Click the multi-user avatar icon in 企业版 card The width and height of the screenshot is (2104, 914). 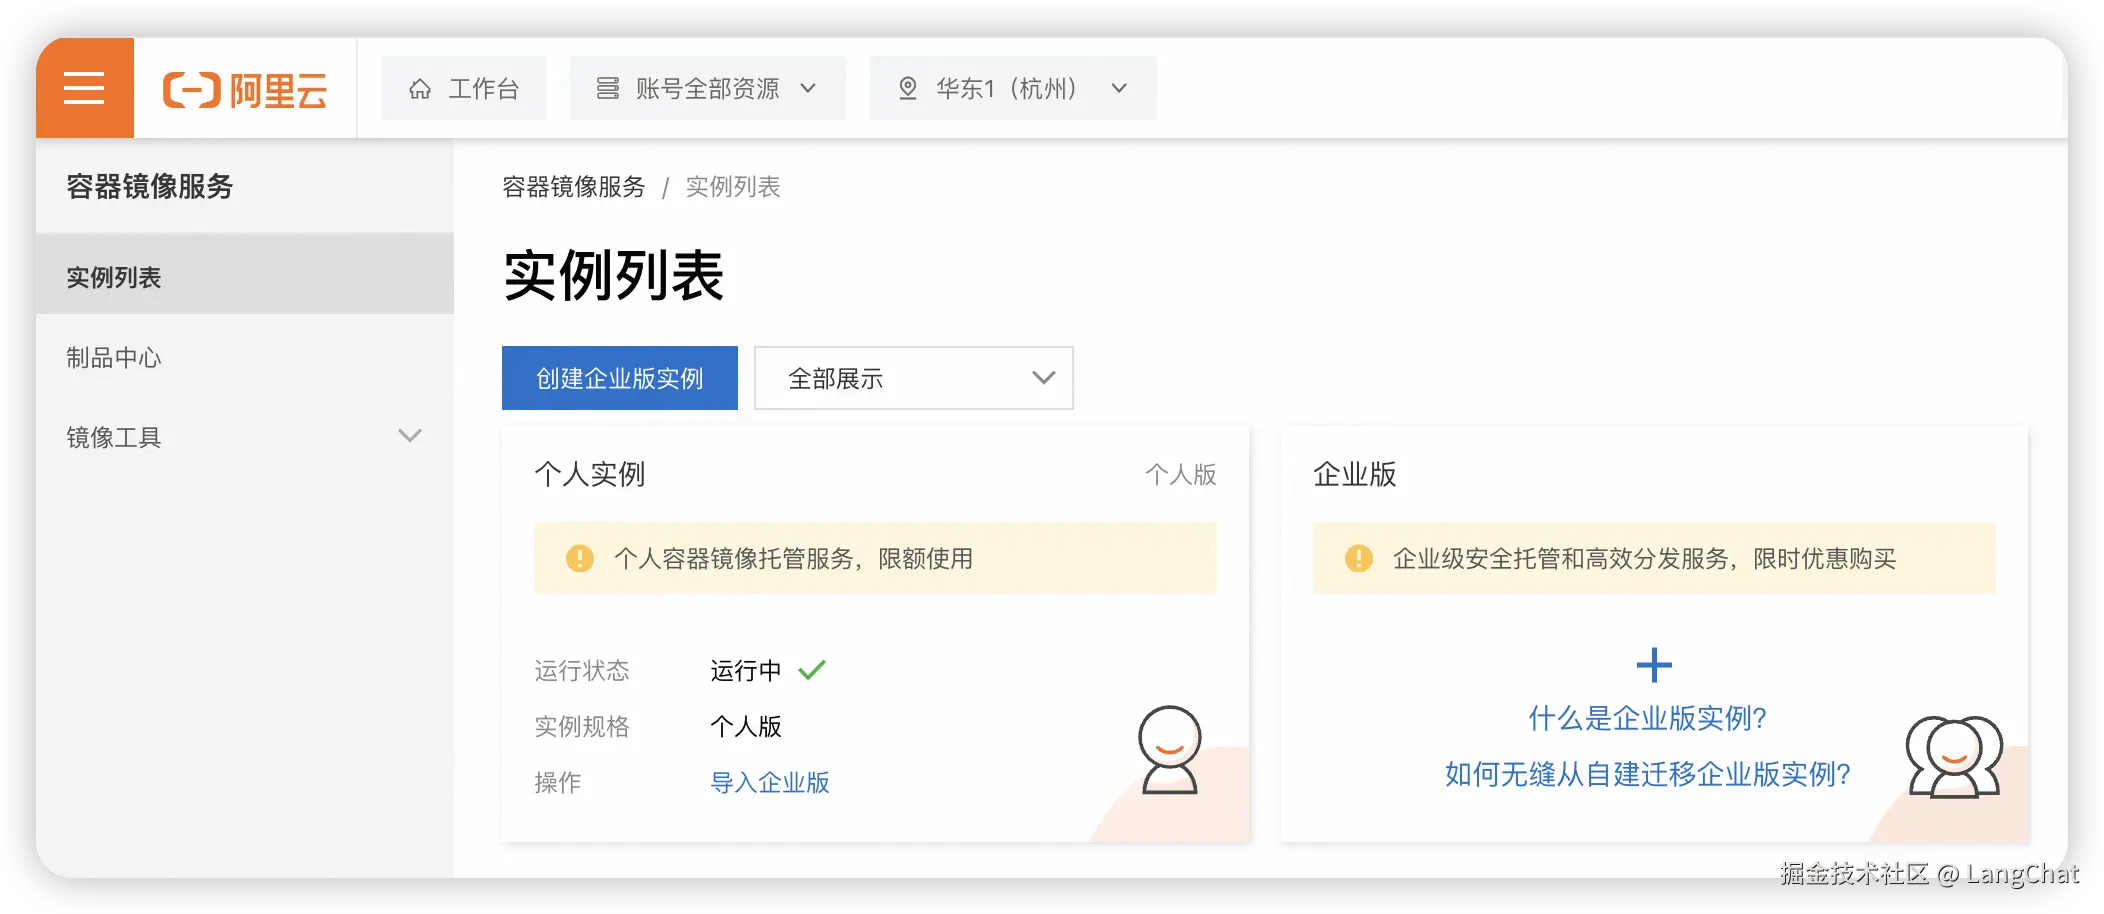(1954, 756)
